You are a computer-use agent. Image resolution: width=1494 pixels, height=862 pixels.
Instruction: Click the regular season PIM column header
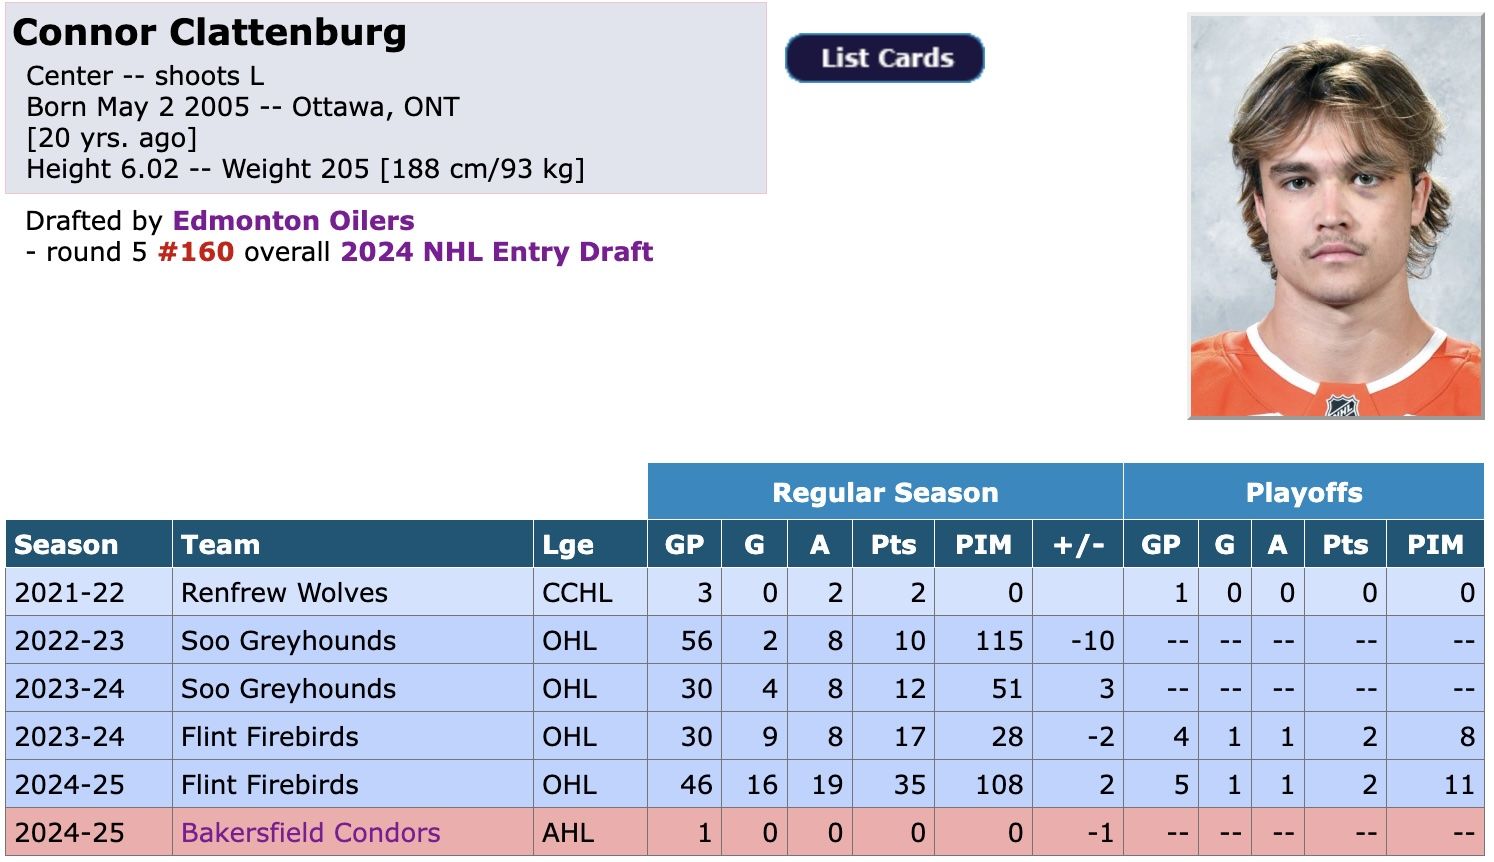tap(983, 544)
